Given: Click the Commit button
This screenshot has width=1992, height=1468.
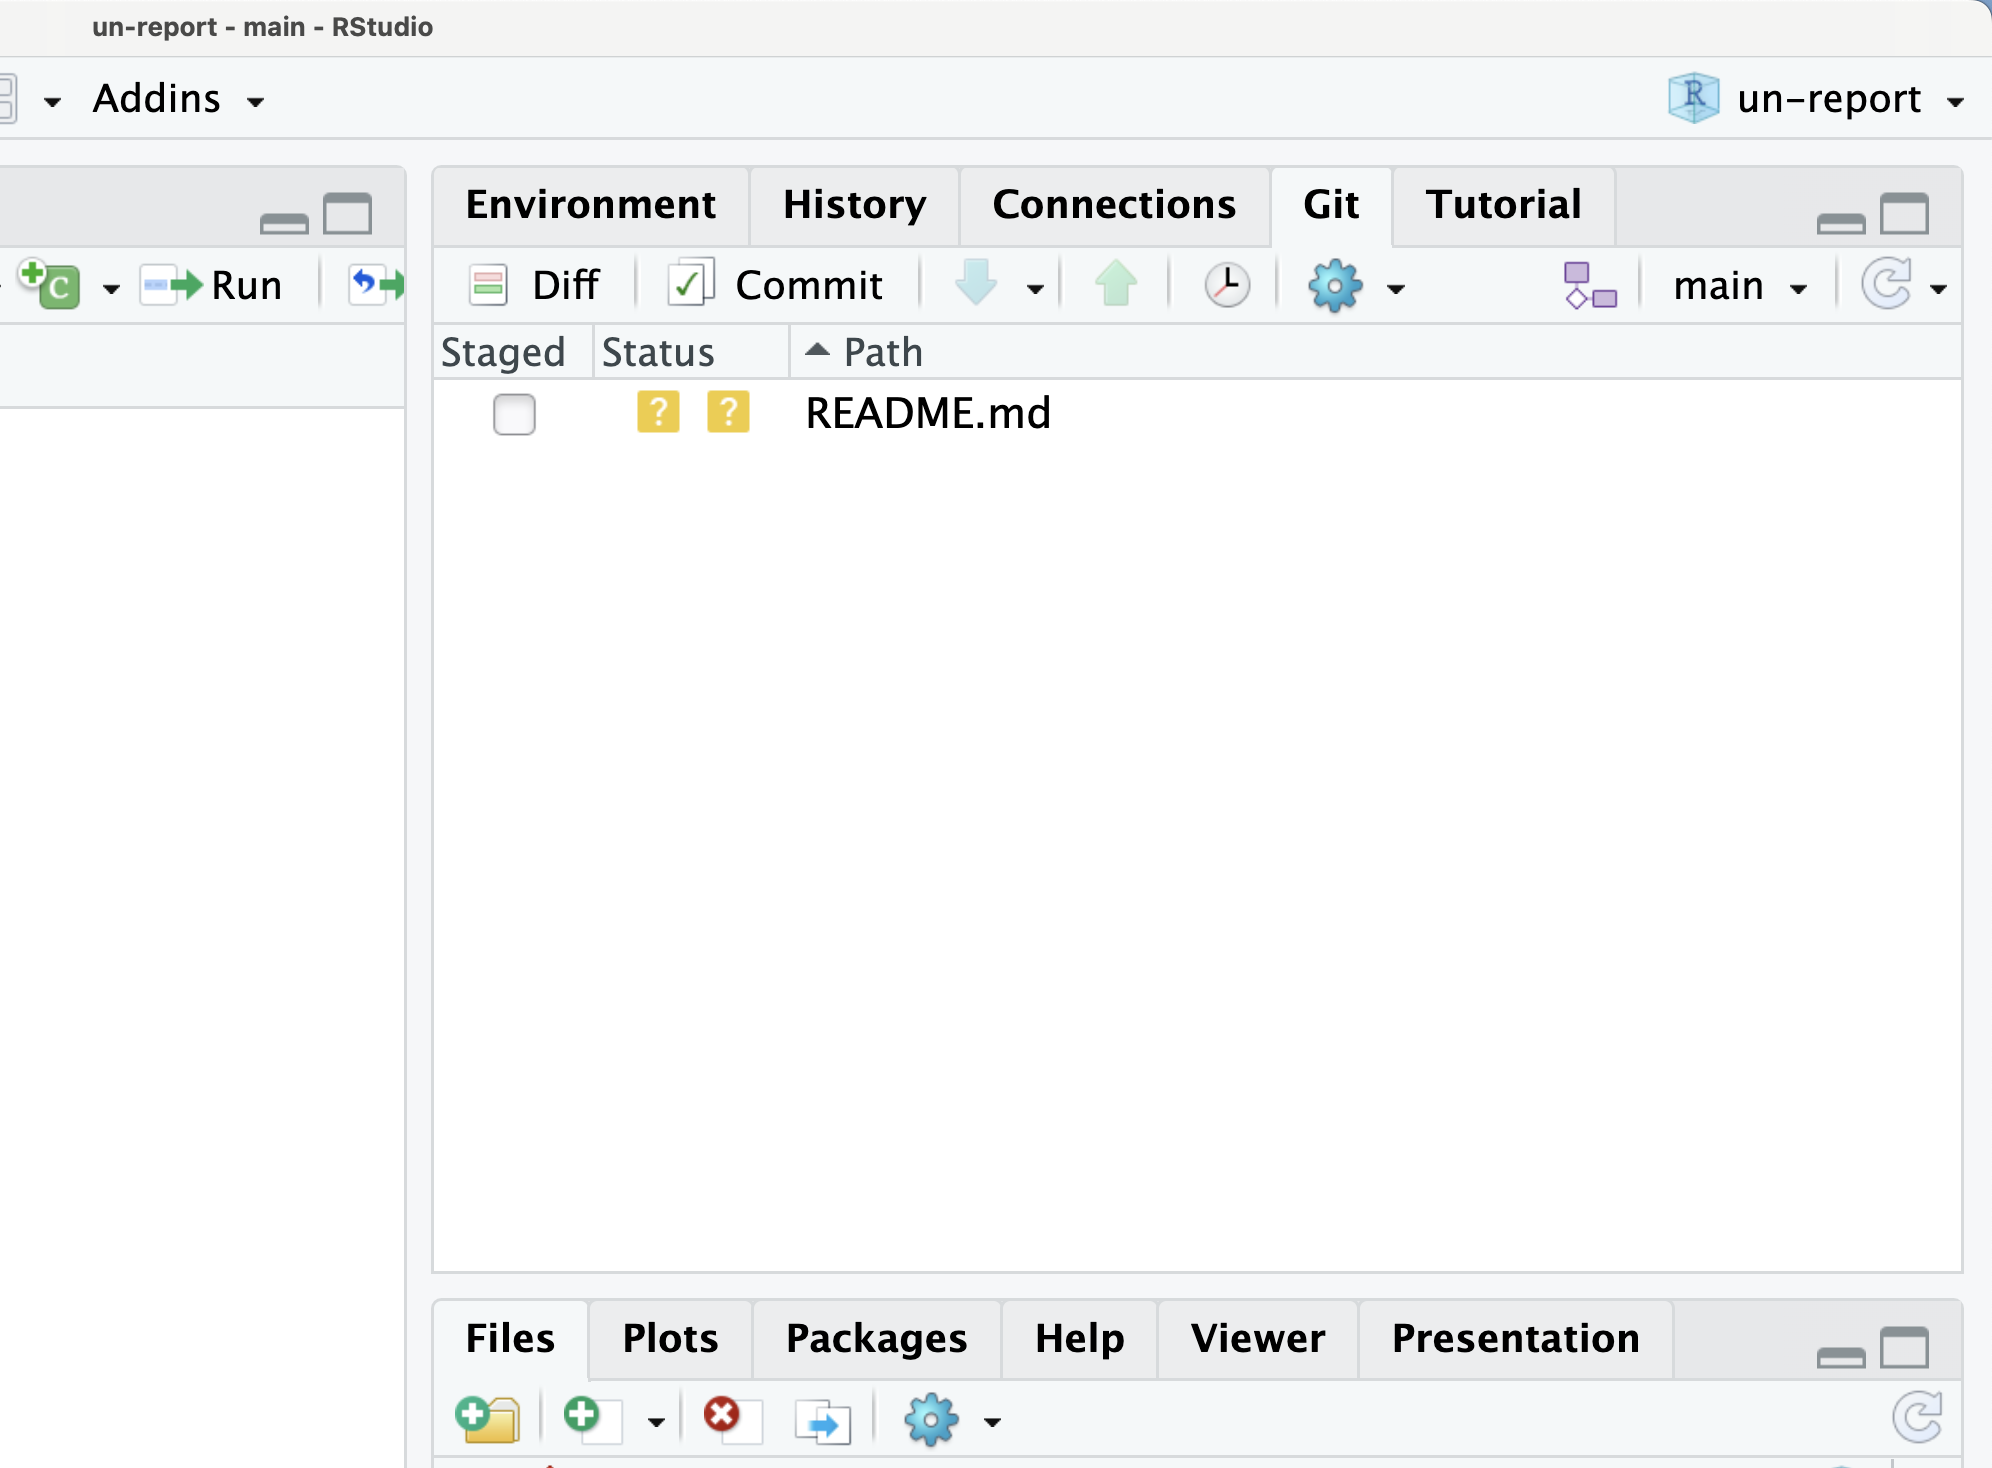Looking at the screenshot, I should point(776,286).
